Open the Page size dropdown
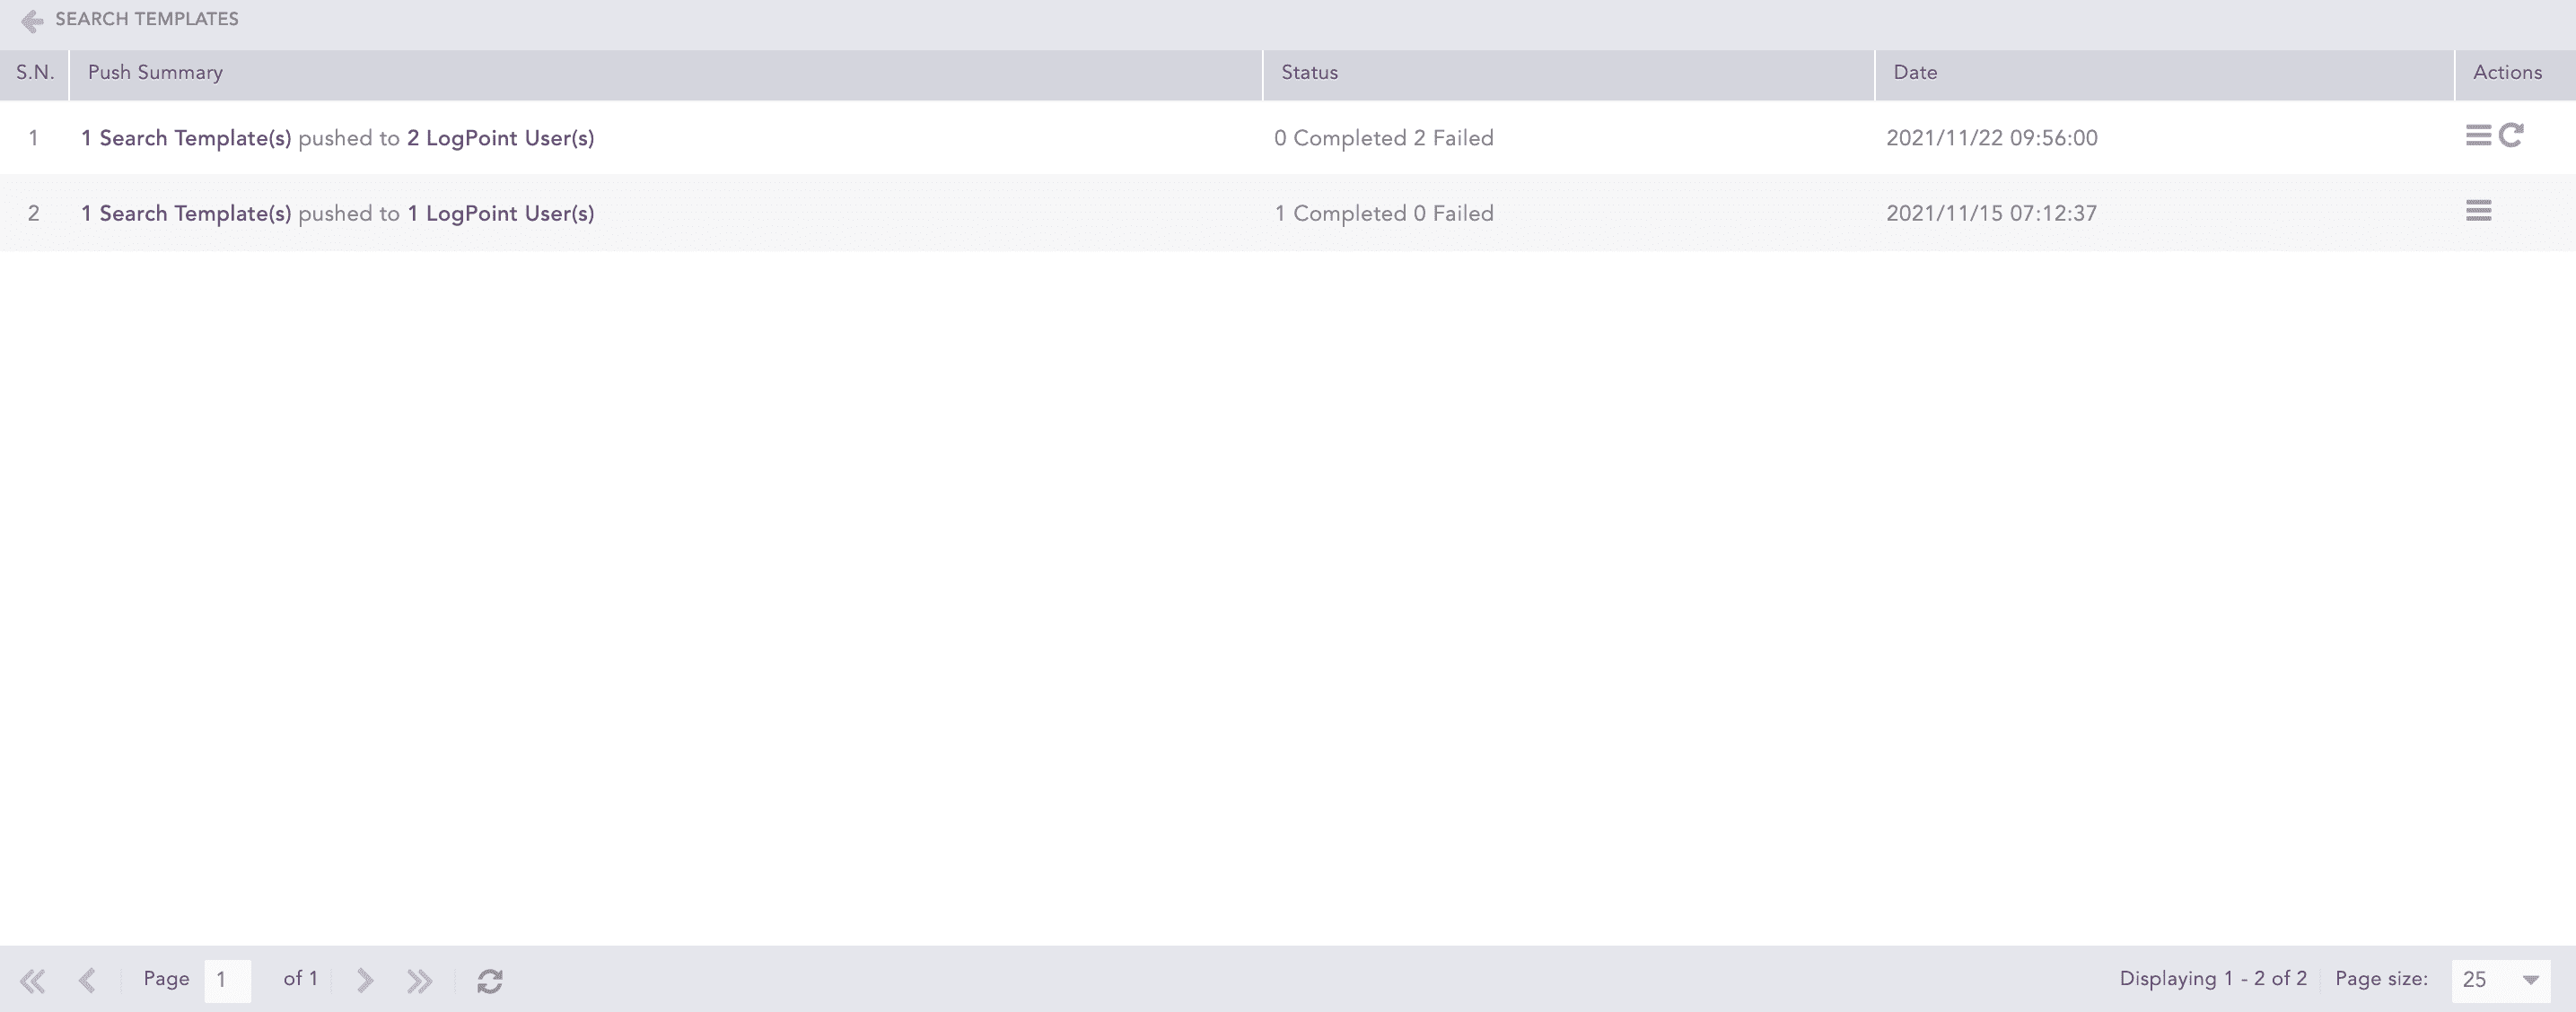Screen dimensions: 2576x1012 [2529, 980]
